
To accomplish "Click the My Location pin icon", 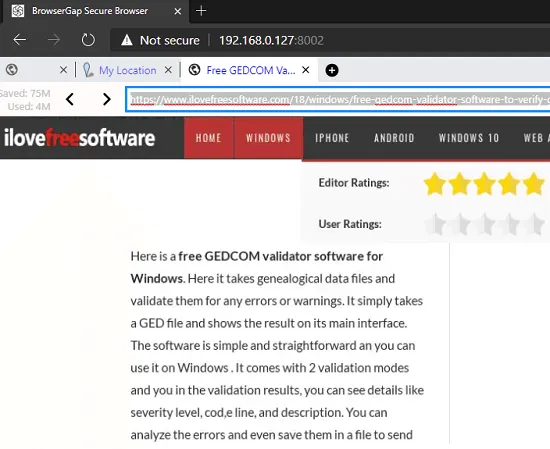I will tap(88, 70).
